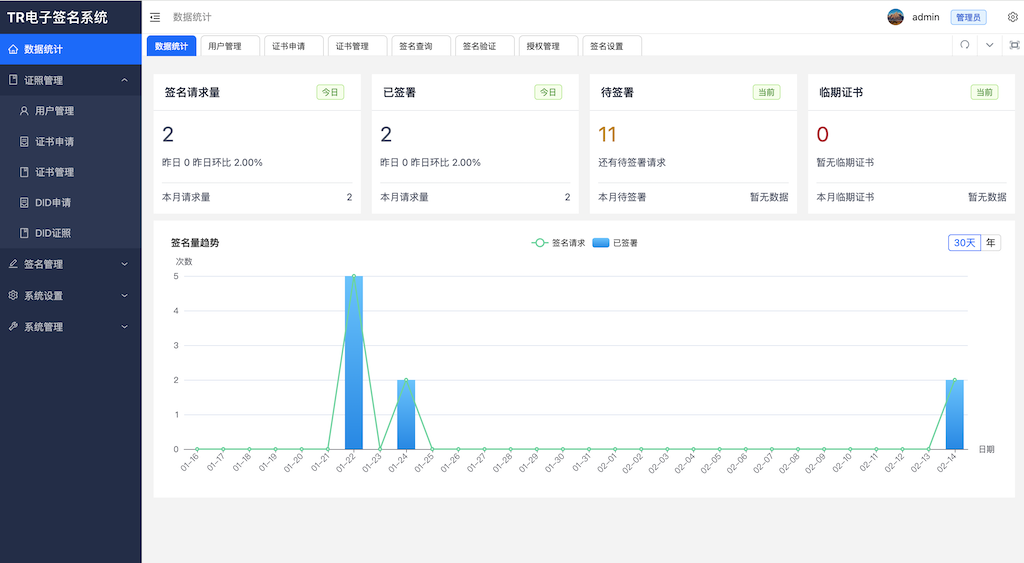
Task: Open 用户管理 from the sidebar
Action: point(71,111)
